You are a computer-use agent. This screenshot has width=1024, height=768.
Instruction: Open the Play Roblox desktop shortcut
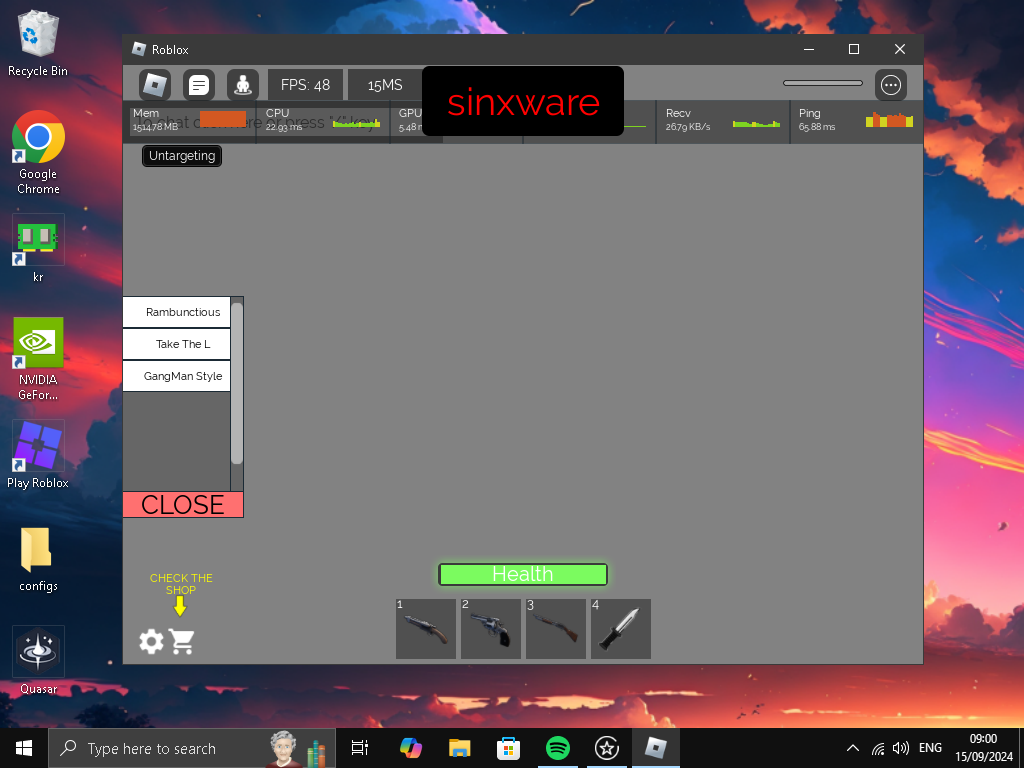38,455
